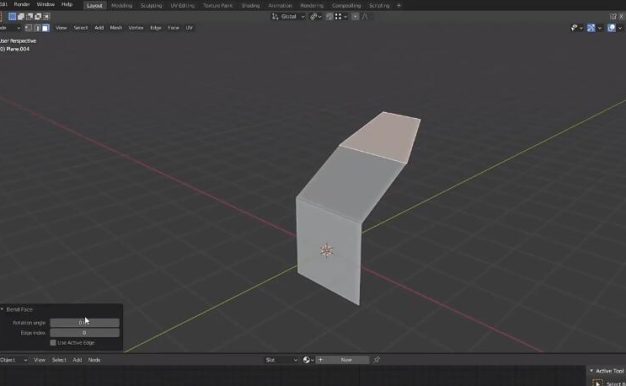Click the subtract selection mode icon

30,16
